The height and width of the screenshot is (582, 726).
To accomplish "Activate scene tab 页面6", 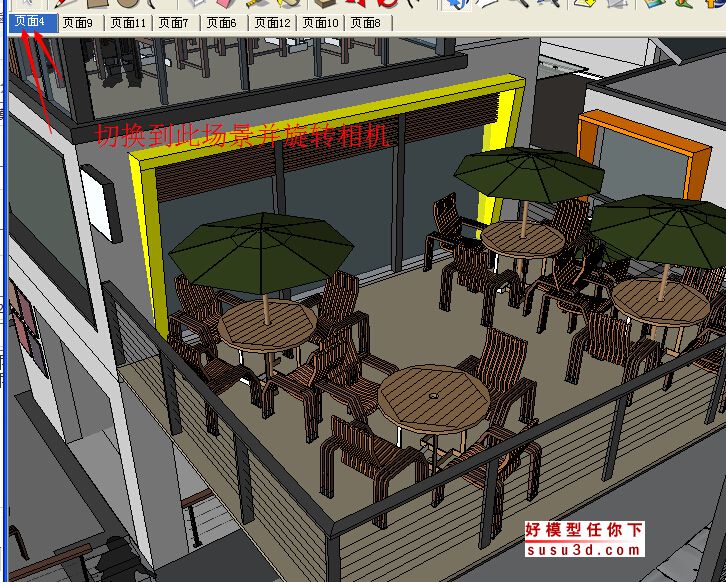I will pos(224,23).
